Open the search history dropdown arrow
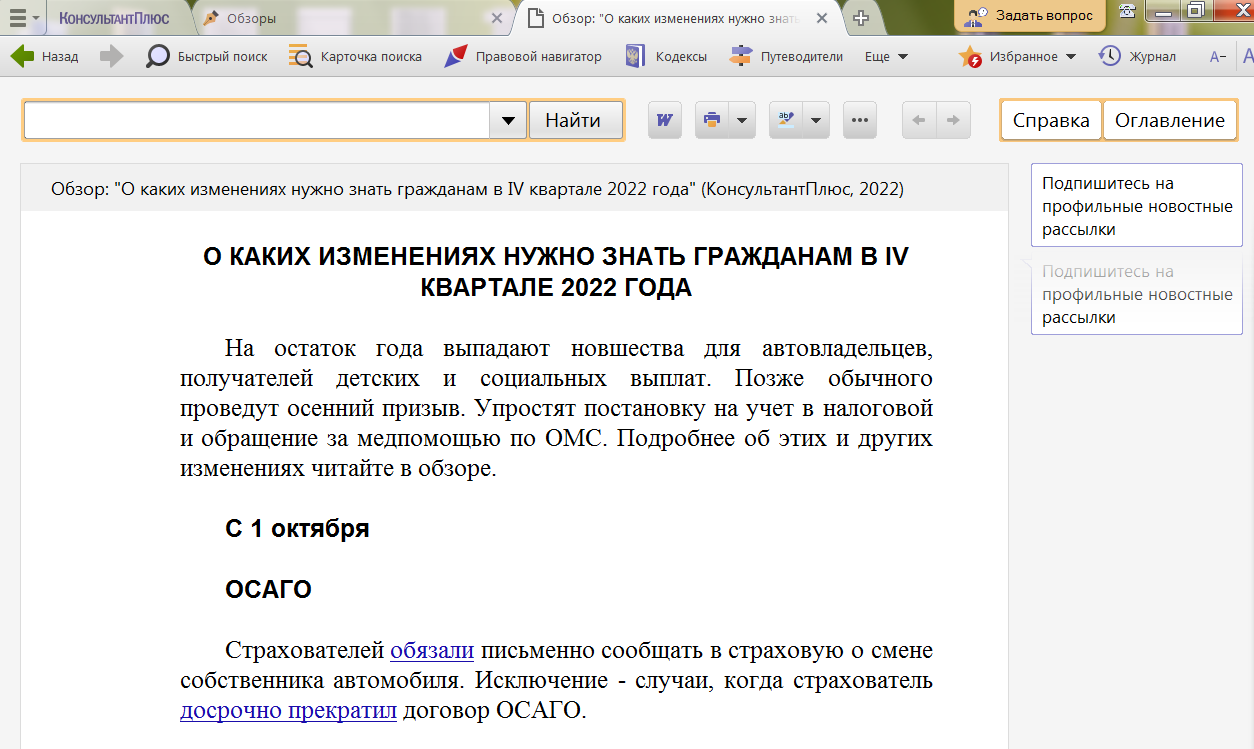The height and width of the screenshot is (749, 1254). 508,120
